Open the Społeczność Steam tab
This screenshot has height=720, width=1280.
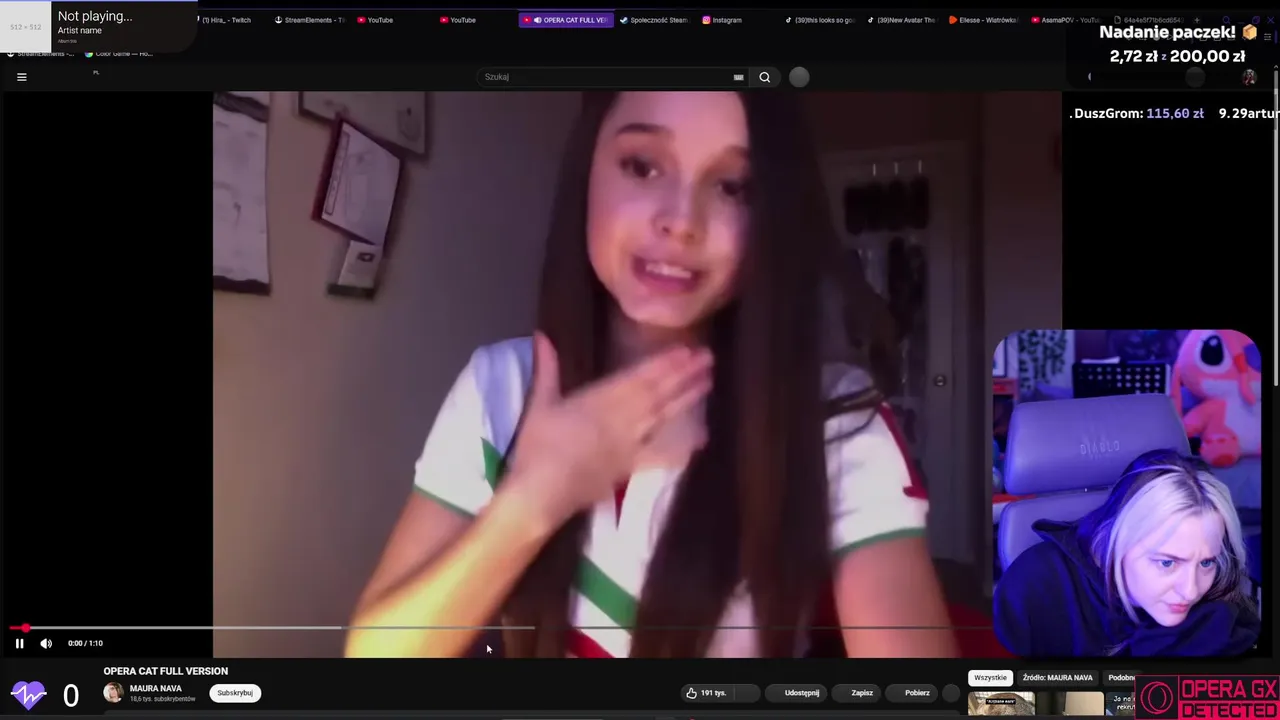(x=654, y=20)
